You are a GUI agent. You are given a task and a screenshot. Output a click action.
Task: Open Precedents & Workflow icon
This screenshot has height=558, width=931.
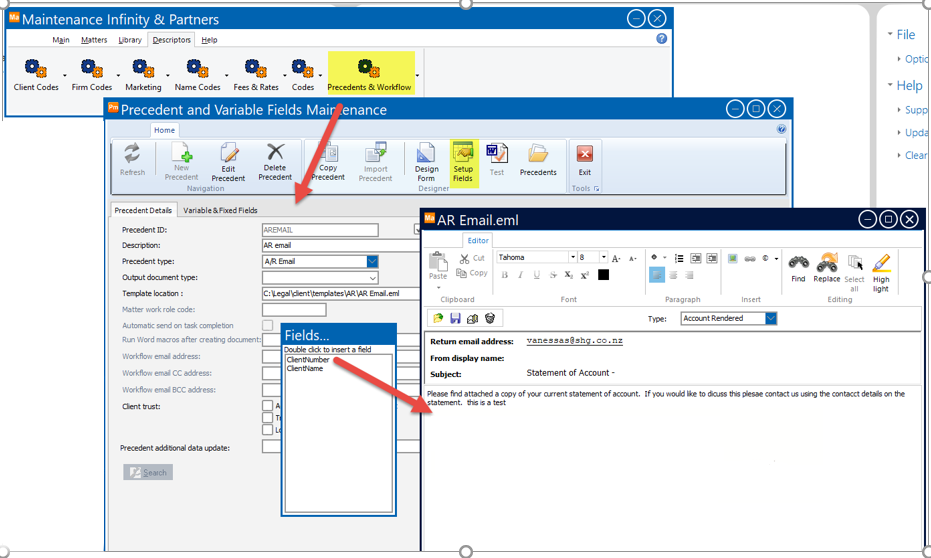coord(369,75)
